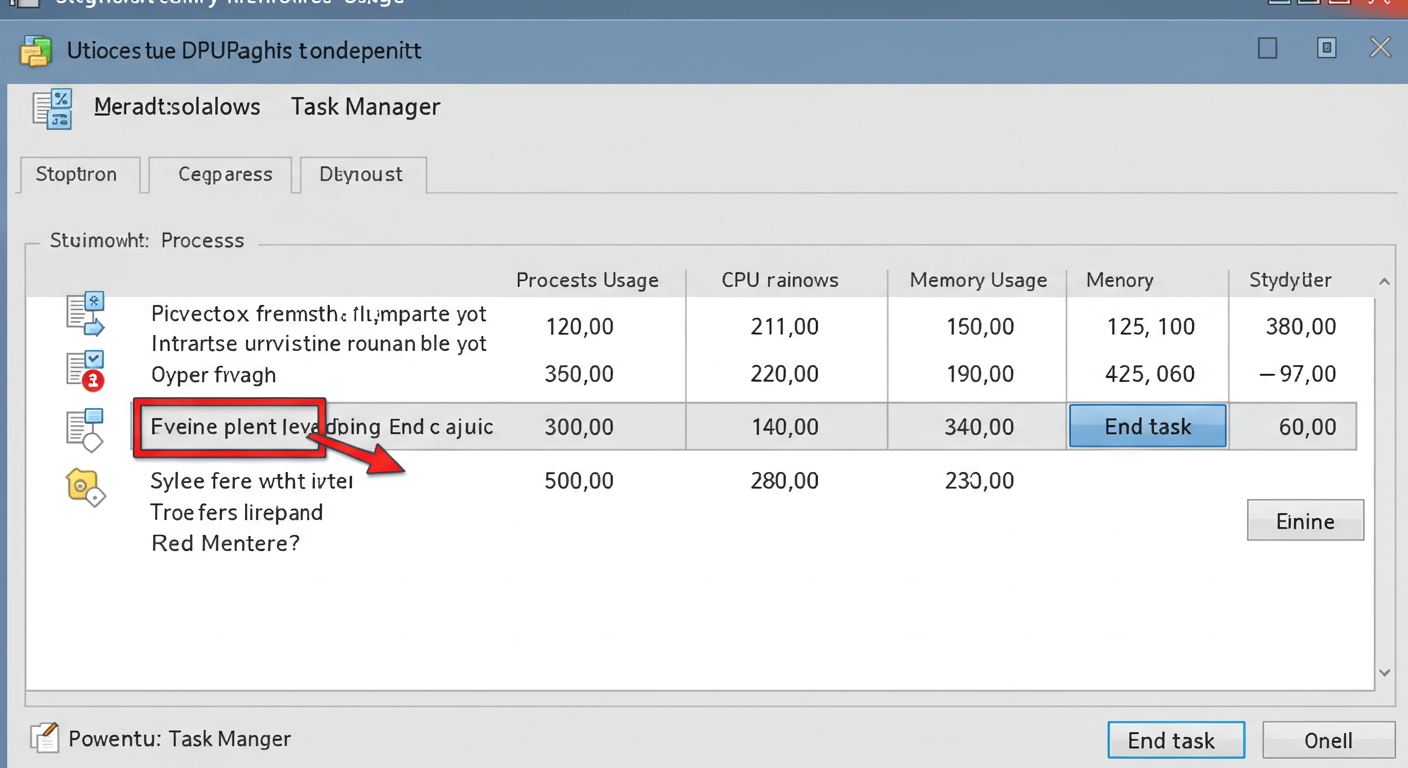Click the Einine button
This screenshot has width=1408, height=768.
point(1305,520)
